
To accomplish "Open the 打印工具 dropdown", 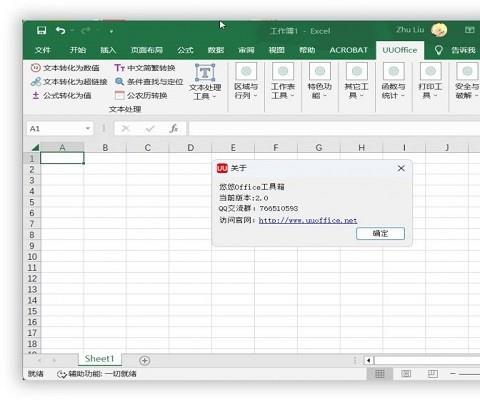I will click(x=430, y=82).
